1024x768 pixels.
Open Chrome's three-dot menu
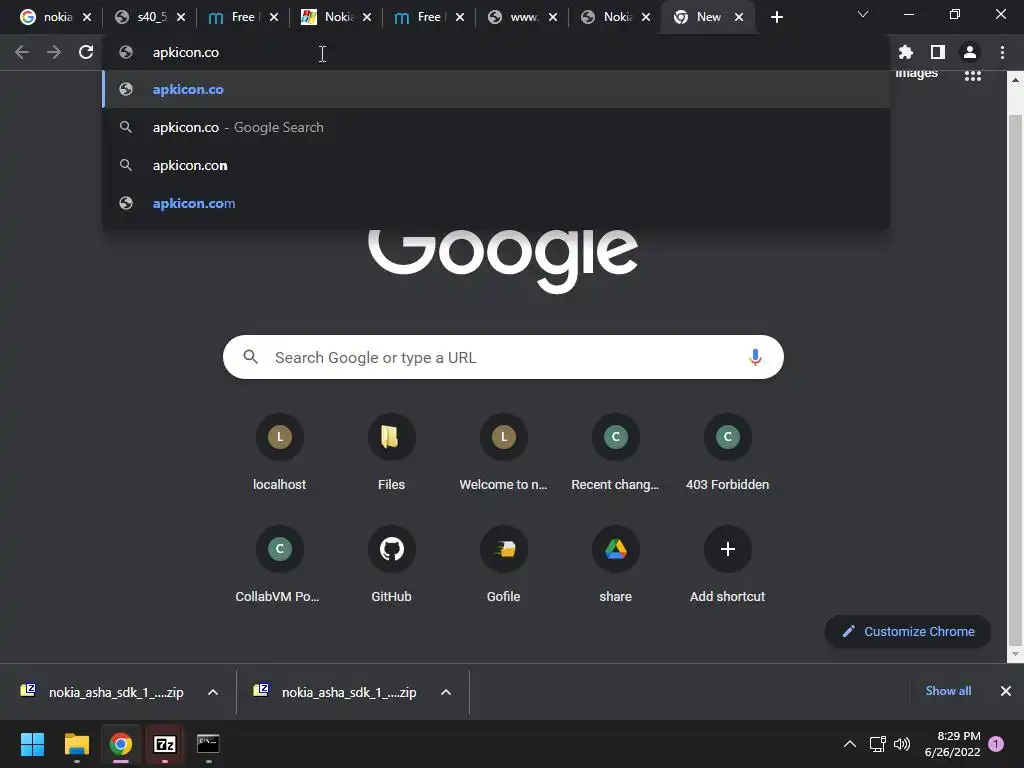click(x=1002, y=52)
